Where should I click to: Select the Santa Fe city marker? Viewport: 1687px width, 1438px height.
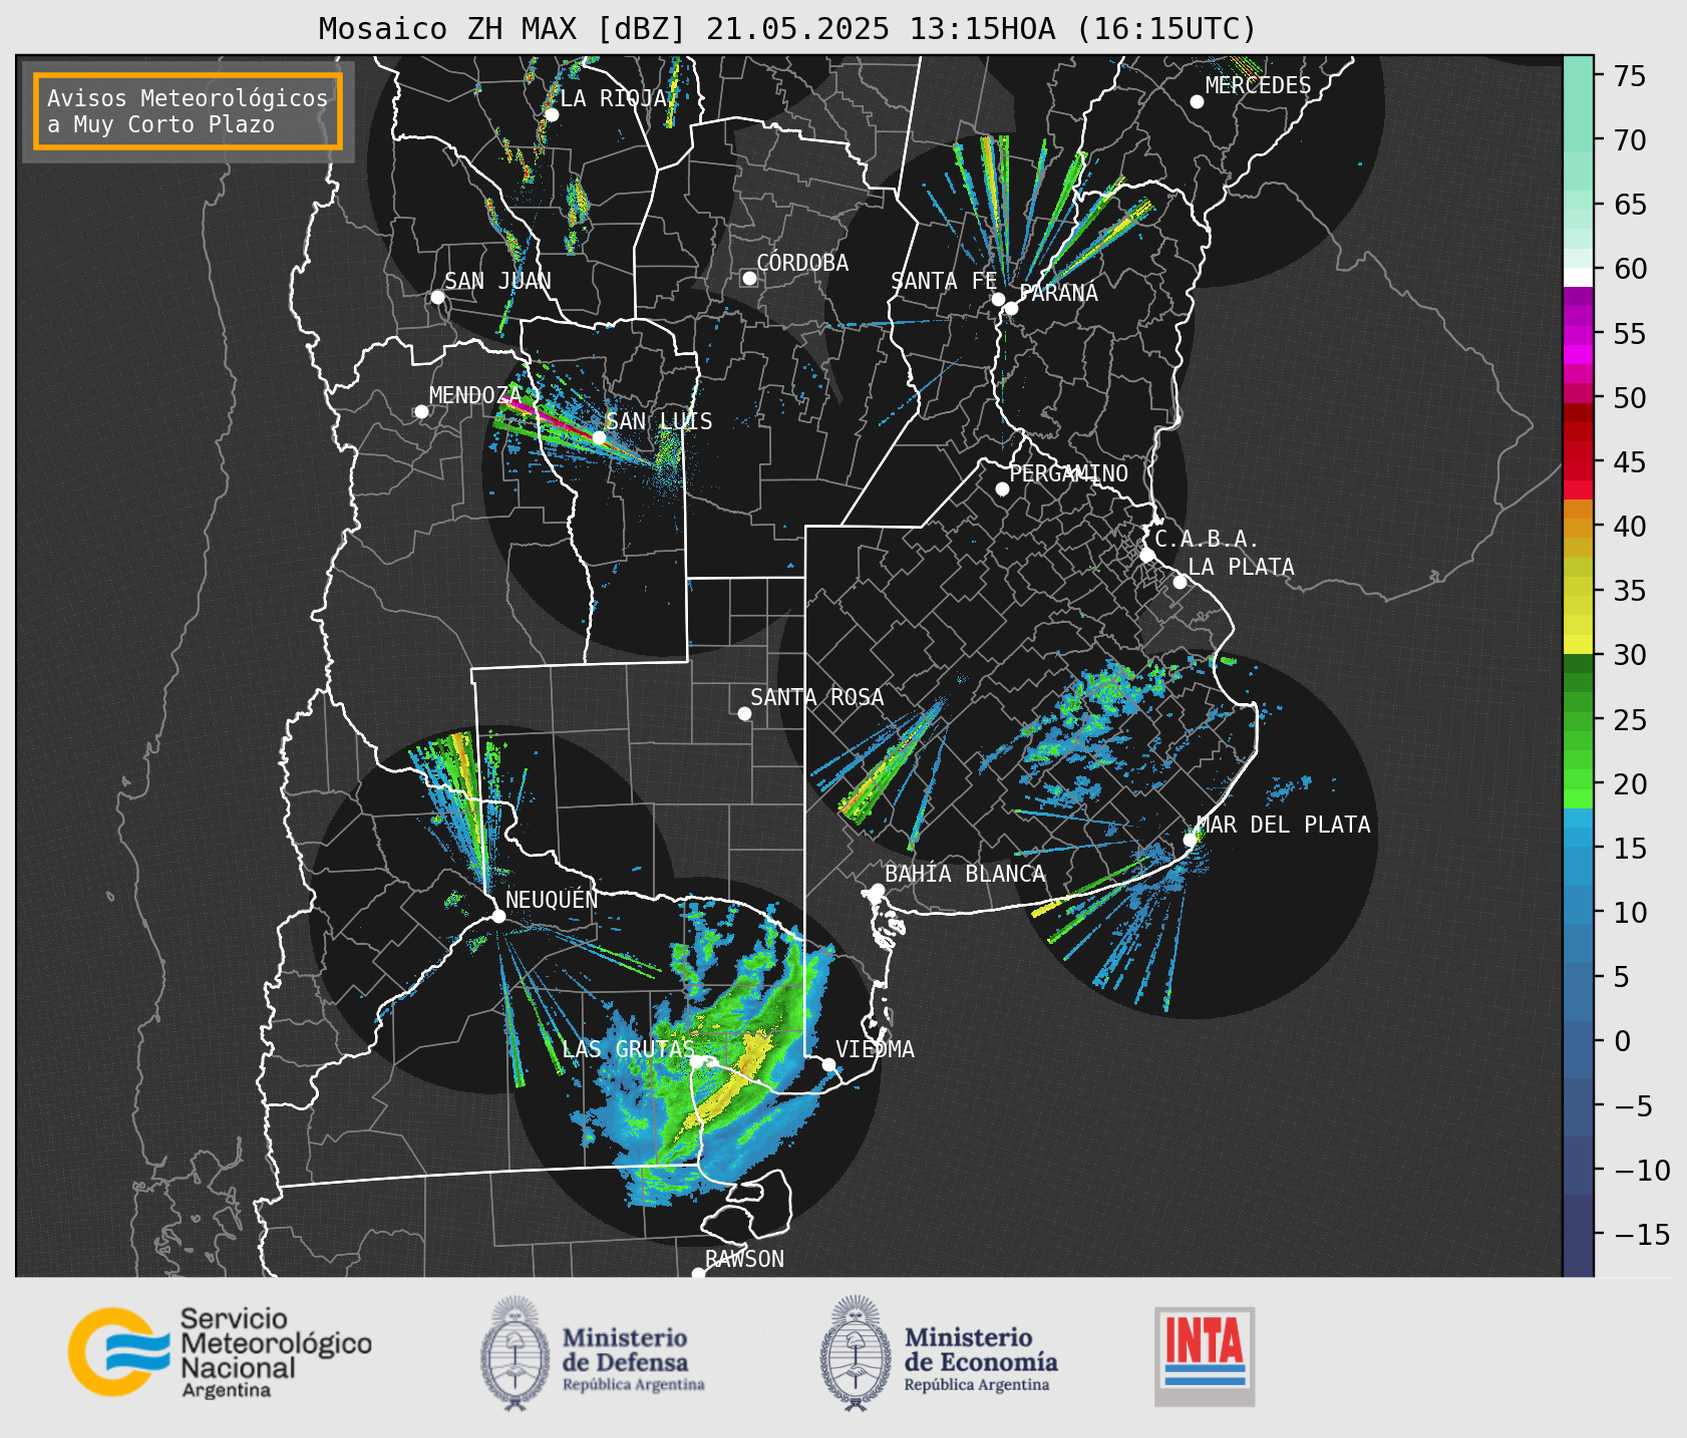click(998, 299)
